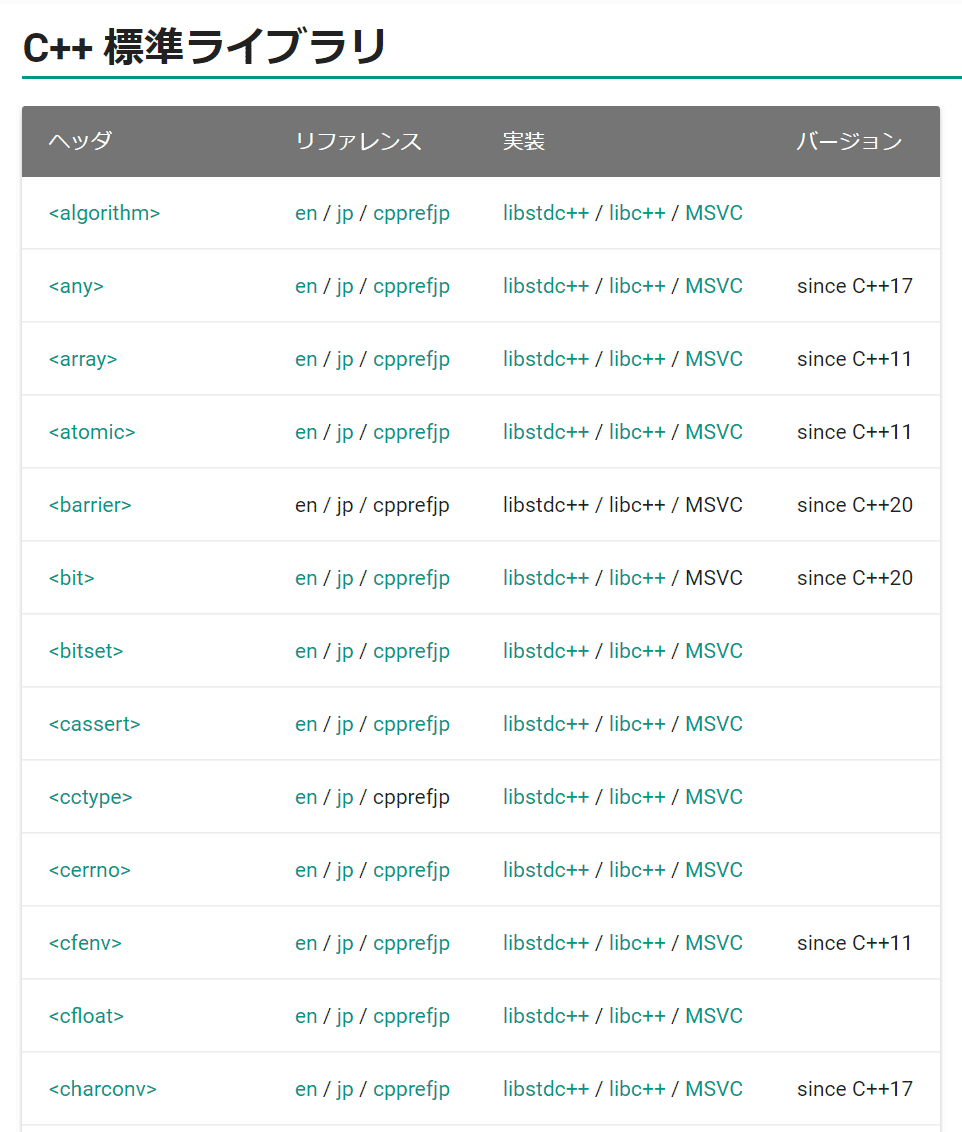The height and width of the screenshot is (1132, 962).
Task: Click 'cpprefjp' in the <algorithm> row
Action: pos(411,214)
